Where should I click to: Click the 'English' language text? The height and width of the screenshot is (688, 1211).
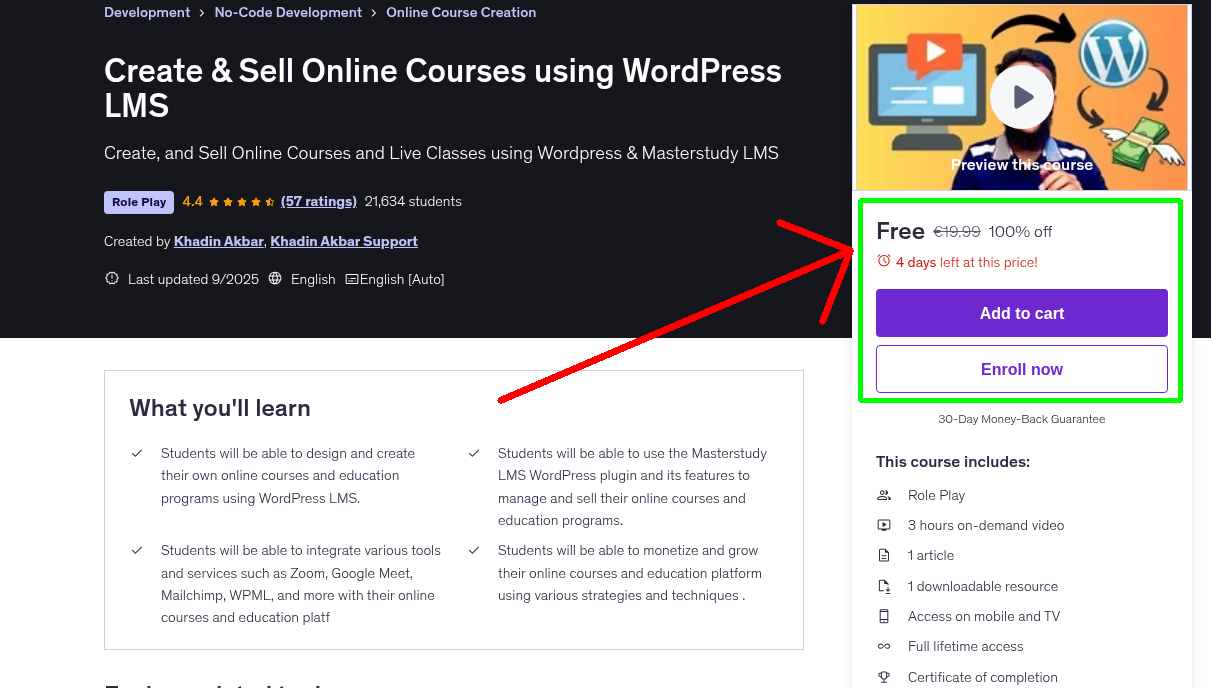tap(313, 279)
